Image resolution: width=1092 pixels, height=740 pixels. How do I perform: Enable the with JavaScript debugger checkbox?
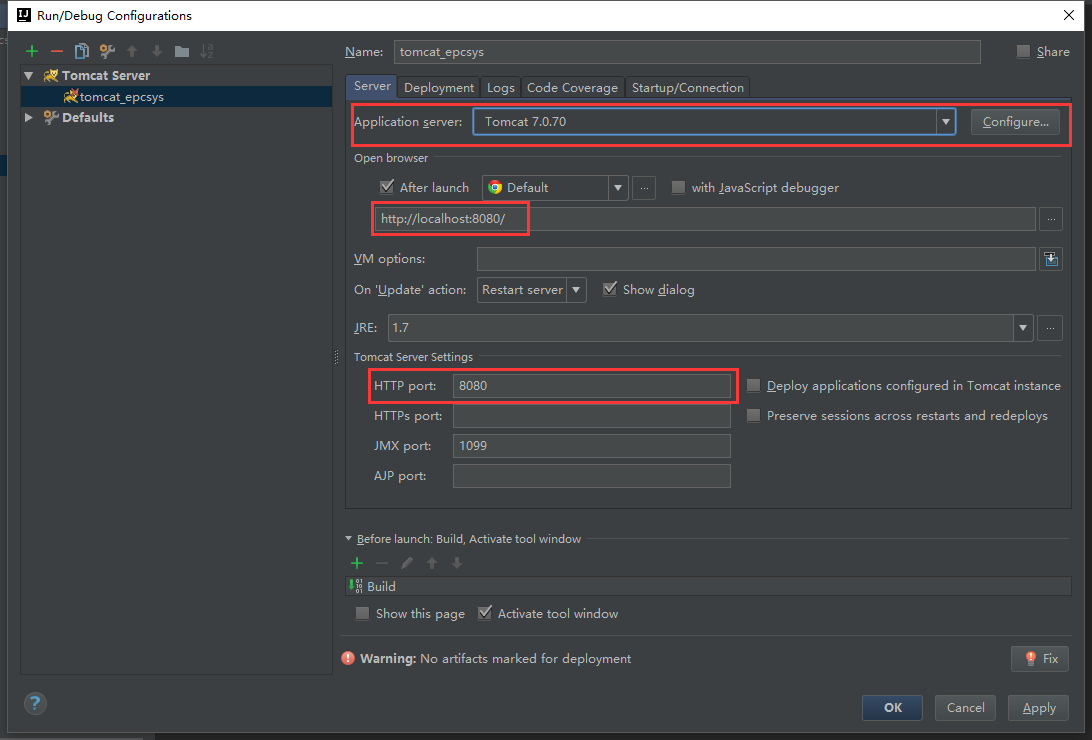click(x=678, y=187)
